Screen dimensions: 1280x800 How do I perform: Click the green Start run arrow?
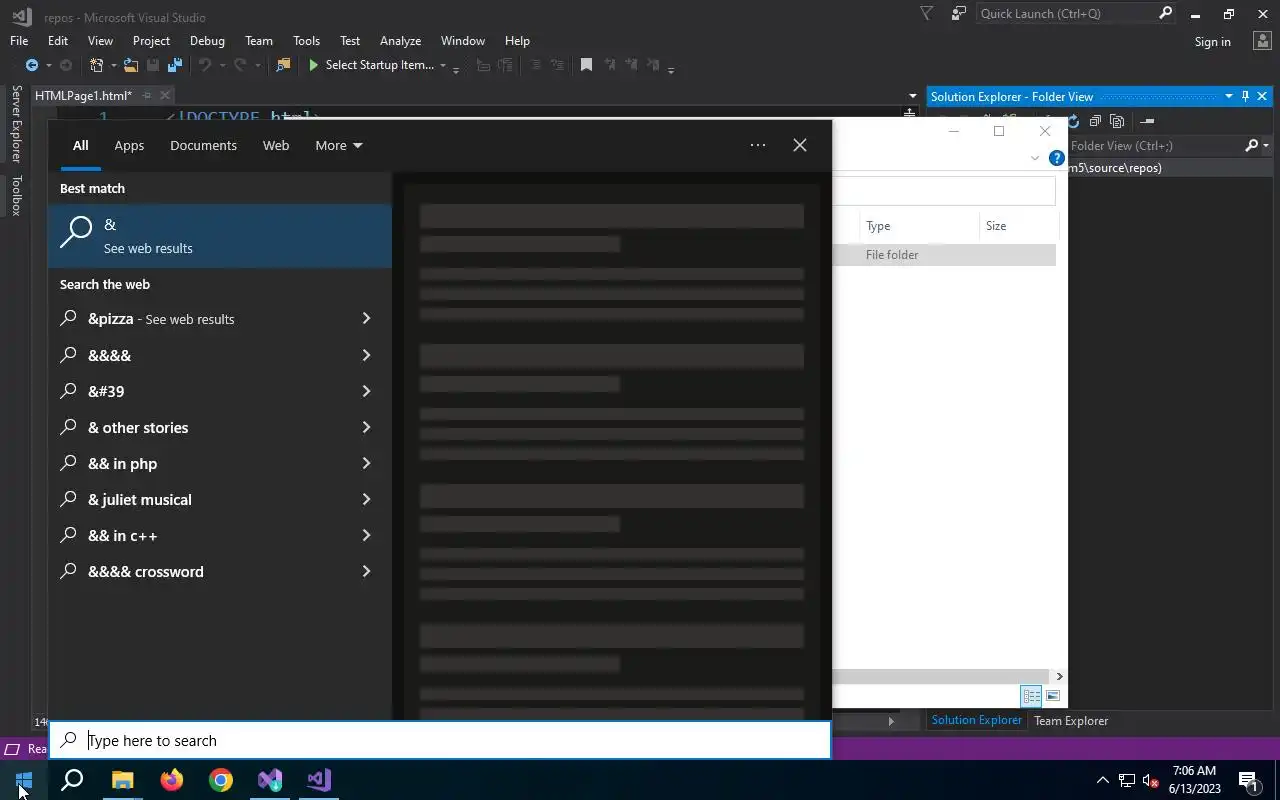pyautogui.click(x=314, y=65)
